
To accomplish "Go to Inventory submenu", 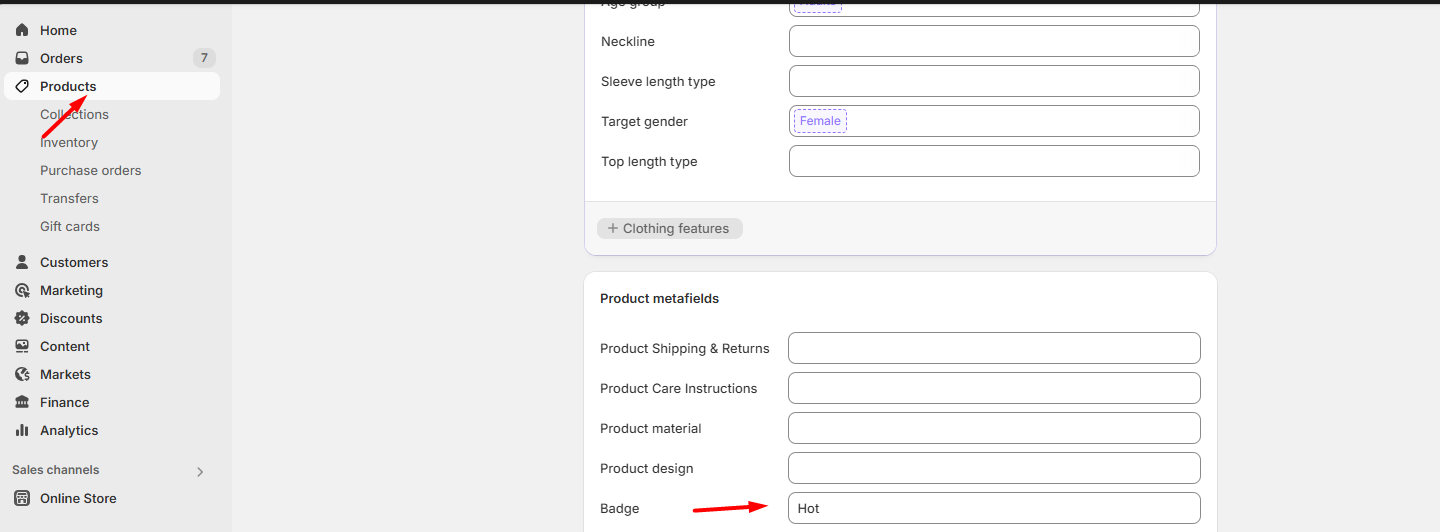I will [x=69, y=142].
